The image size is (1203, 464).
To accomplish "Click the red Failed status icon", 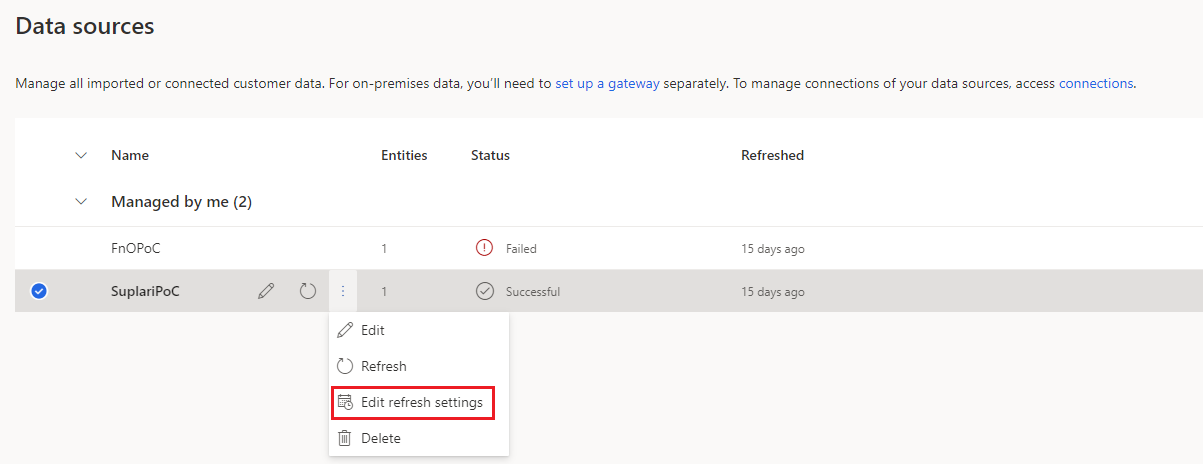I will (x=484, y=248).
